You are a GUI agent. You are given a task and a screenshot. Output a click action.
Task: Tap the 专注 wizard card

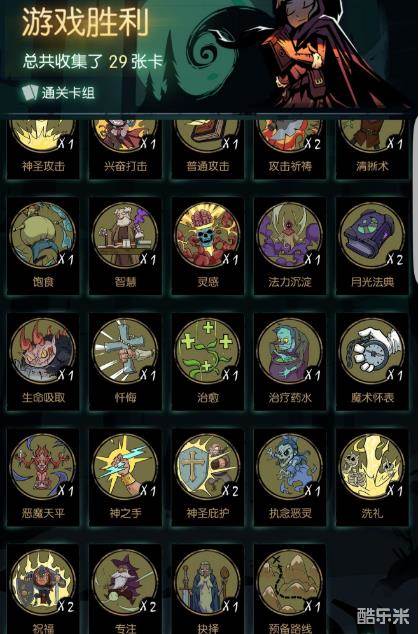click(x=125, y=589)
